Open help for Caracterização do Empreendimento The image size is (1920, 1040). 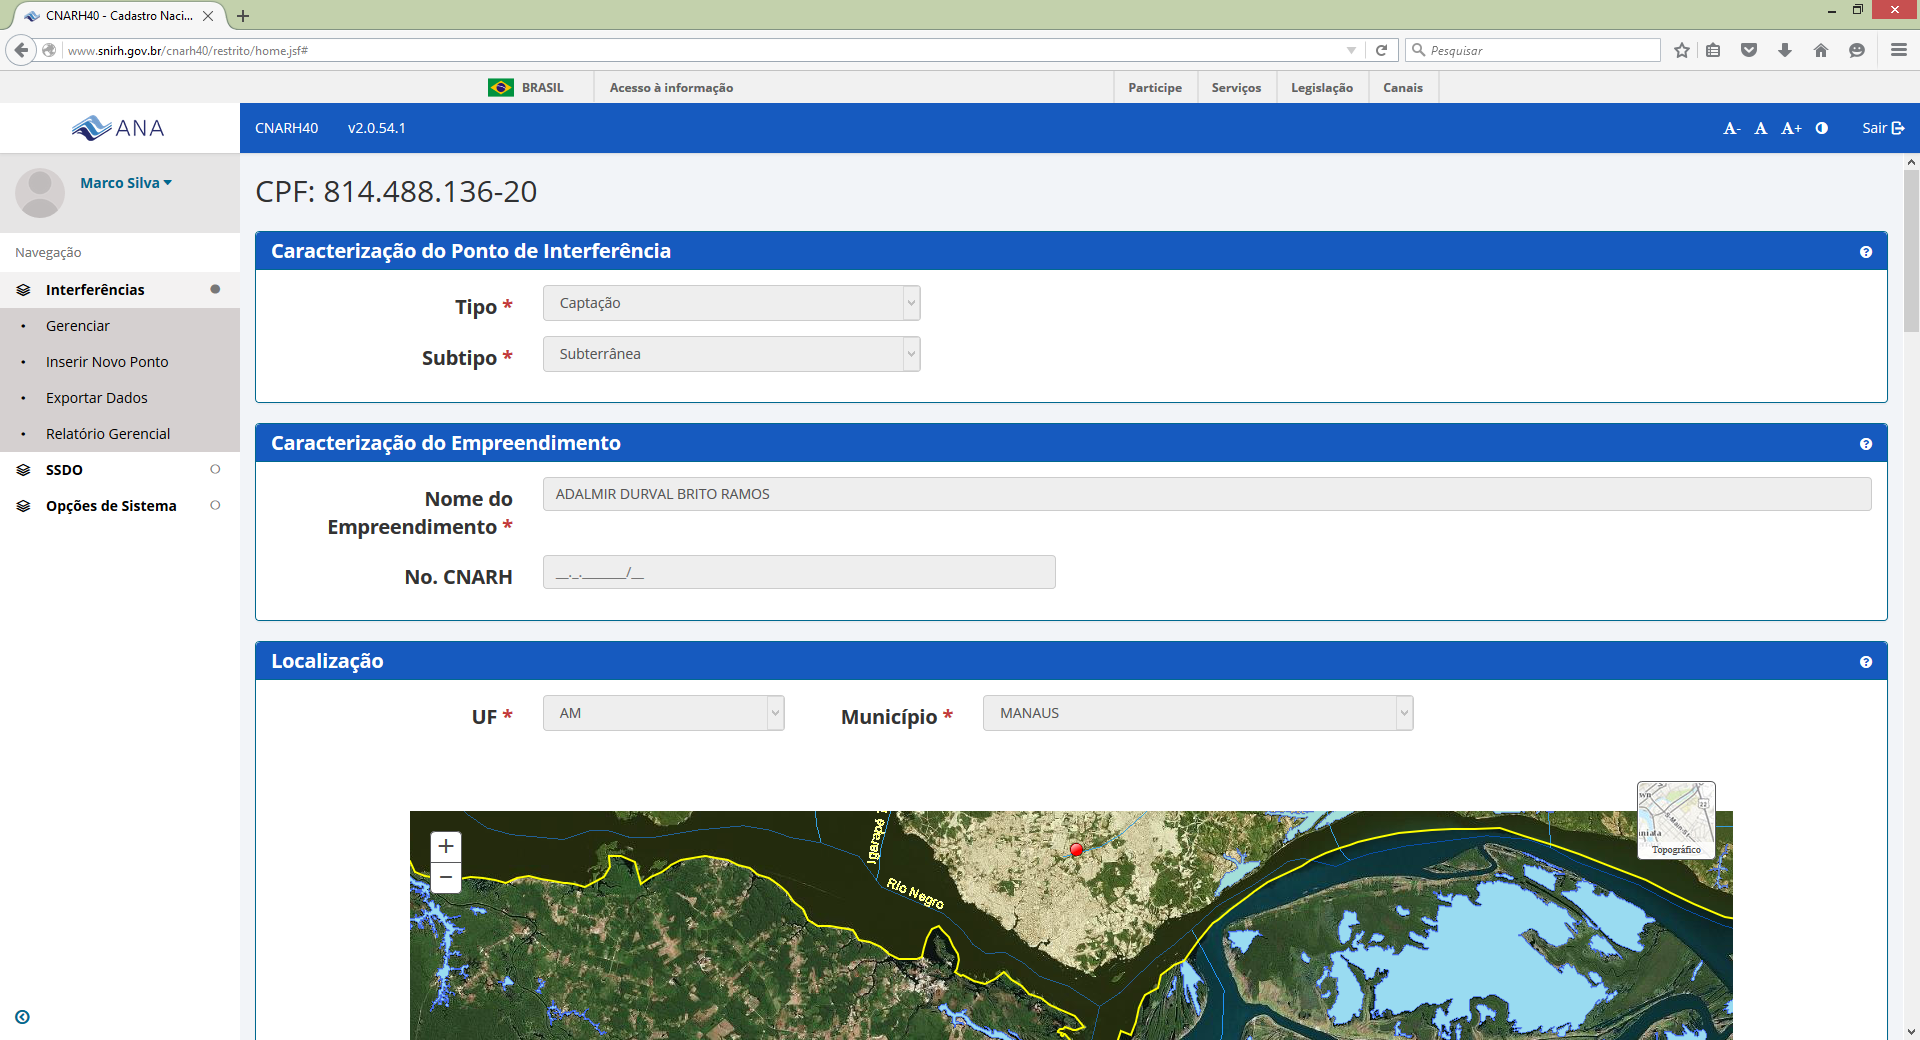1866,444
